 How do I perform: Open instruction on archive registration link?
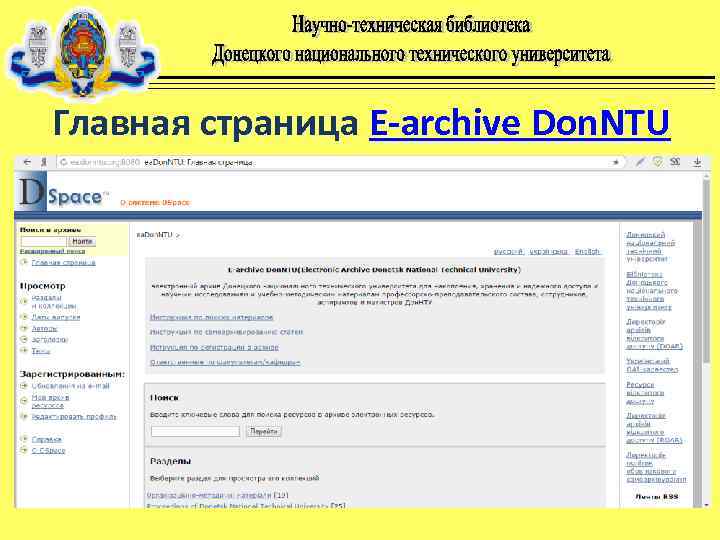point(214,348)
